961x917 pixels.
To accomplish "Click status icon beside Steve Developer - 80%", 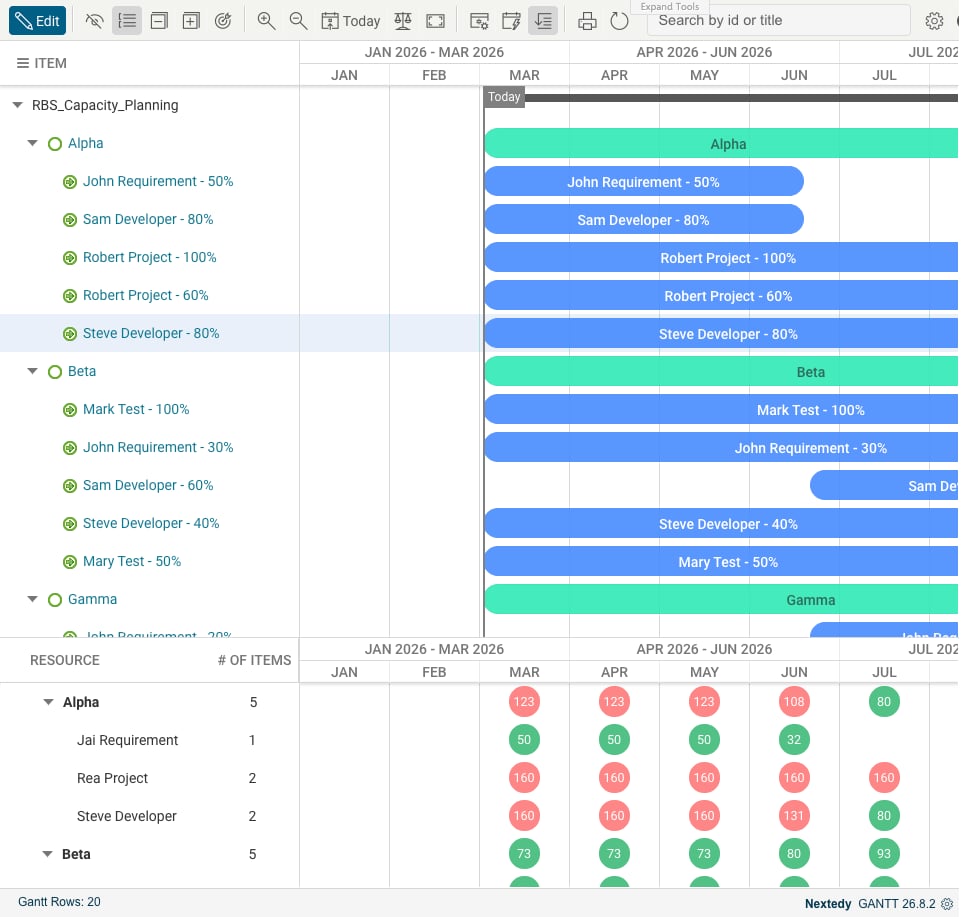I will [x=70, y=334].
